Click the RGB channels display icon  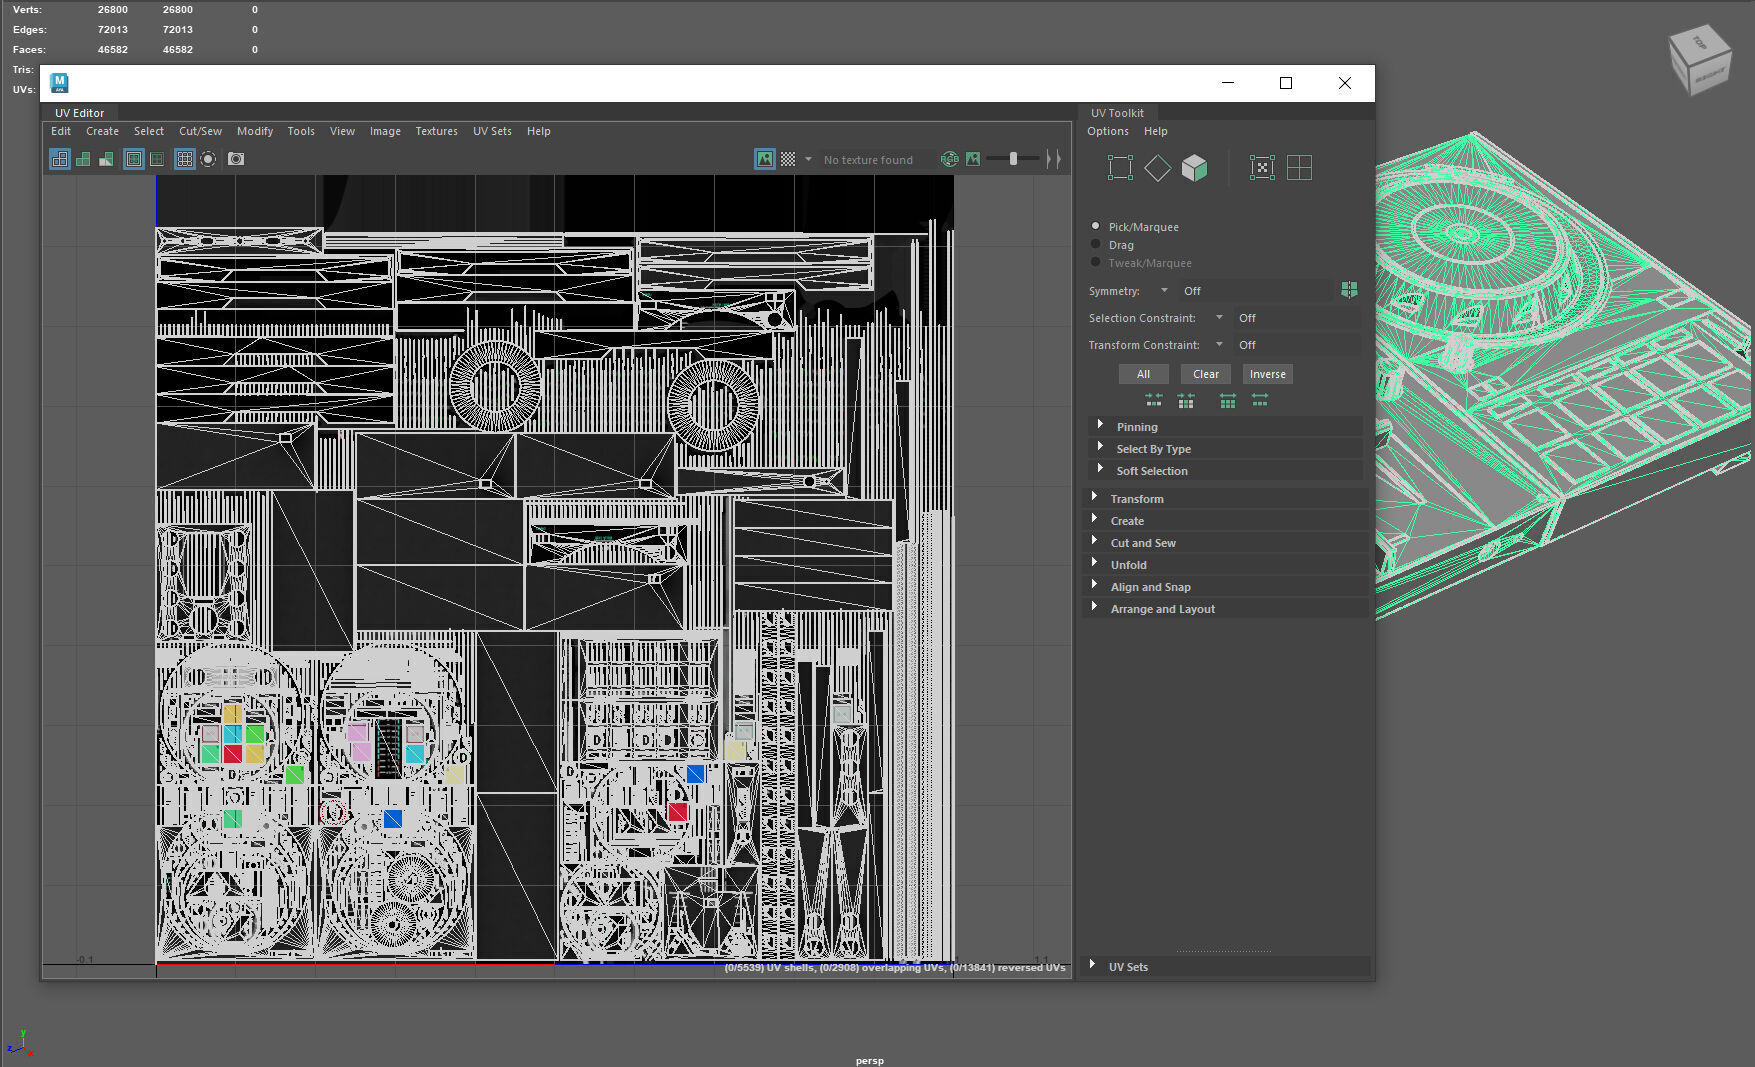[x=949, y=159]
